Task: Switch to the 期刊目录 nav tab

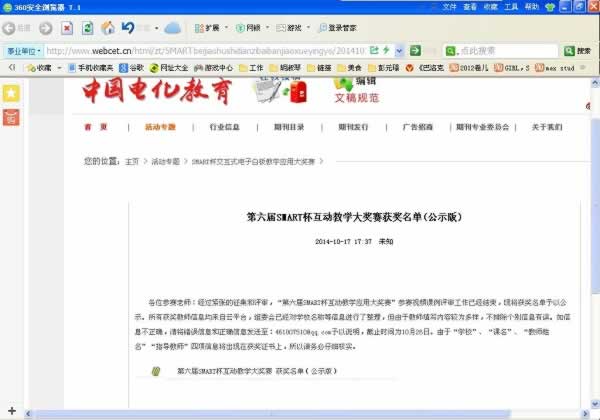Action: point(289,127)
